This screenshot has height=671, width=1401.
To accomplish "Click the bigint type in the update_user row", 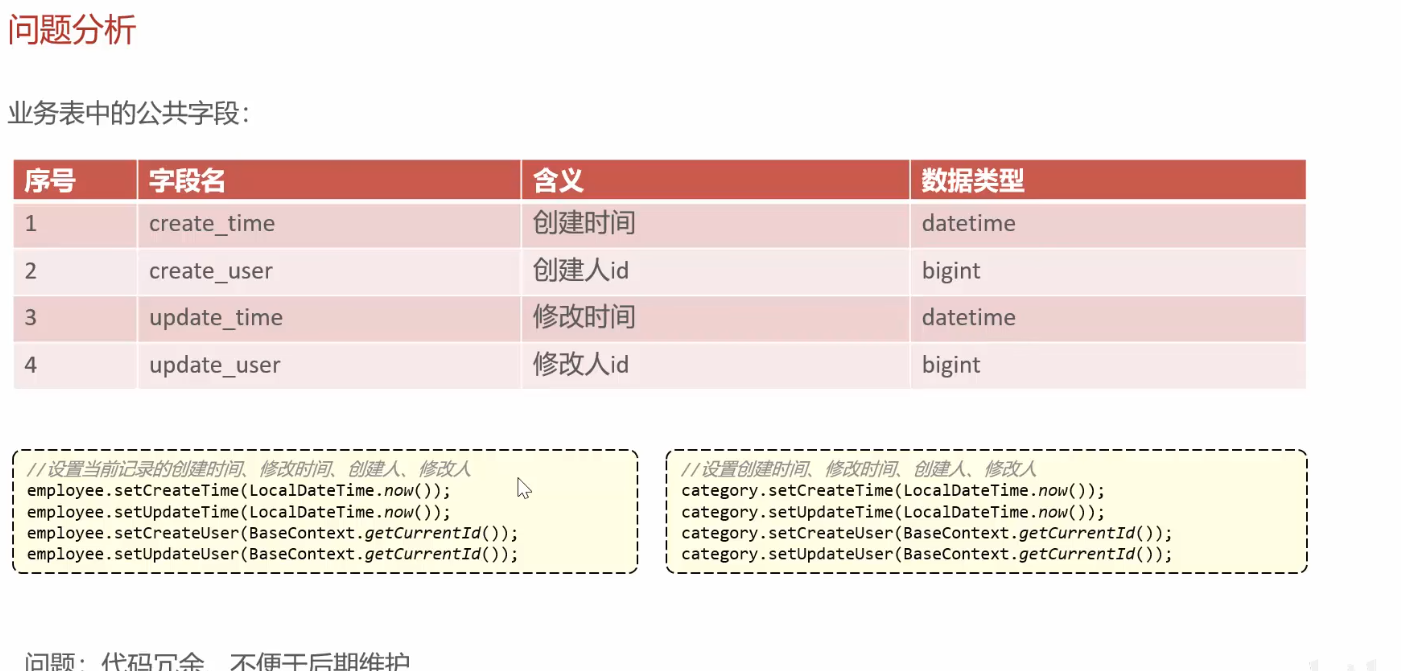I will point(951,365).
